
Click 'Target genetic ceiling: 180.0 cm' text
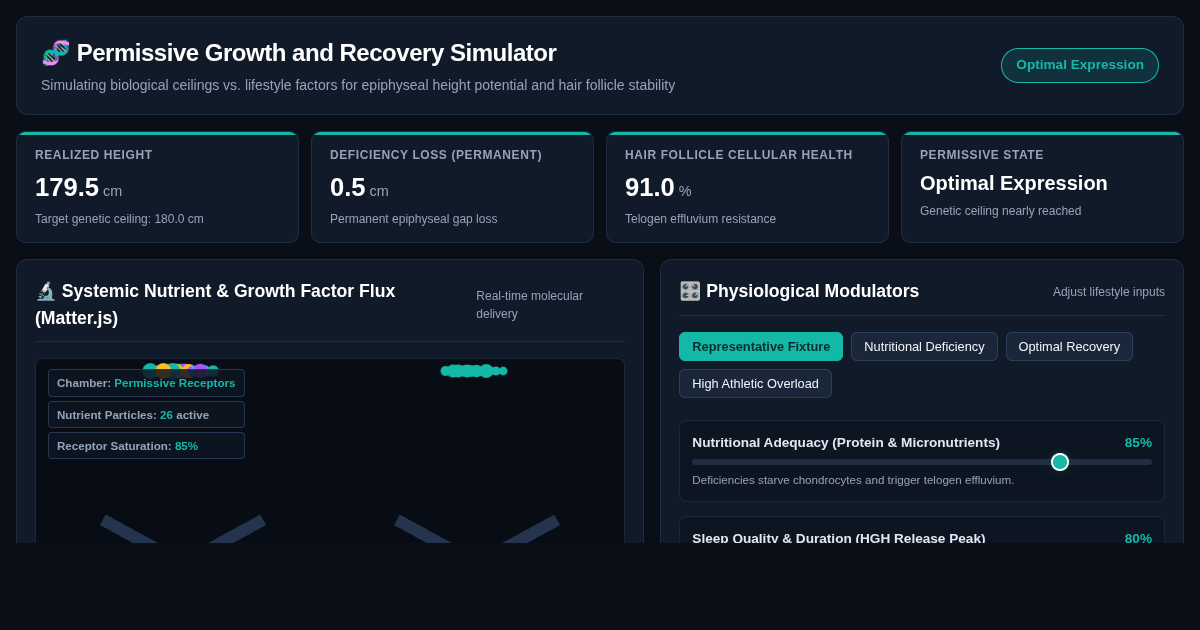pyautogui.click(x=119, y=219)
